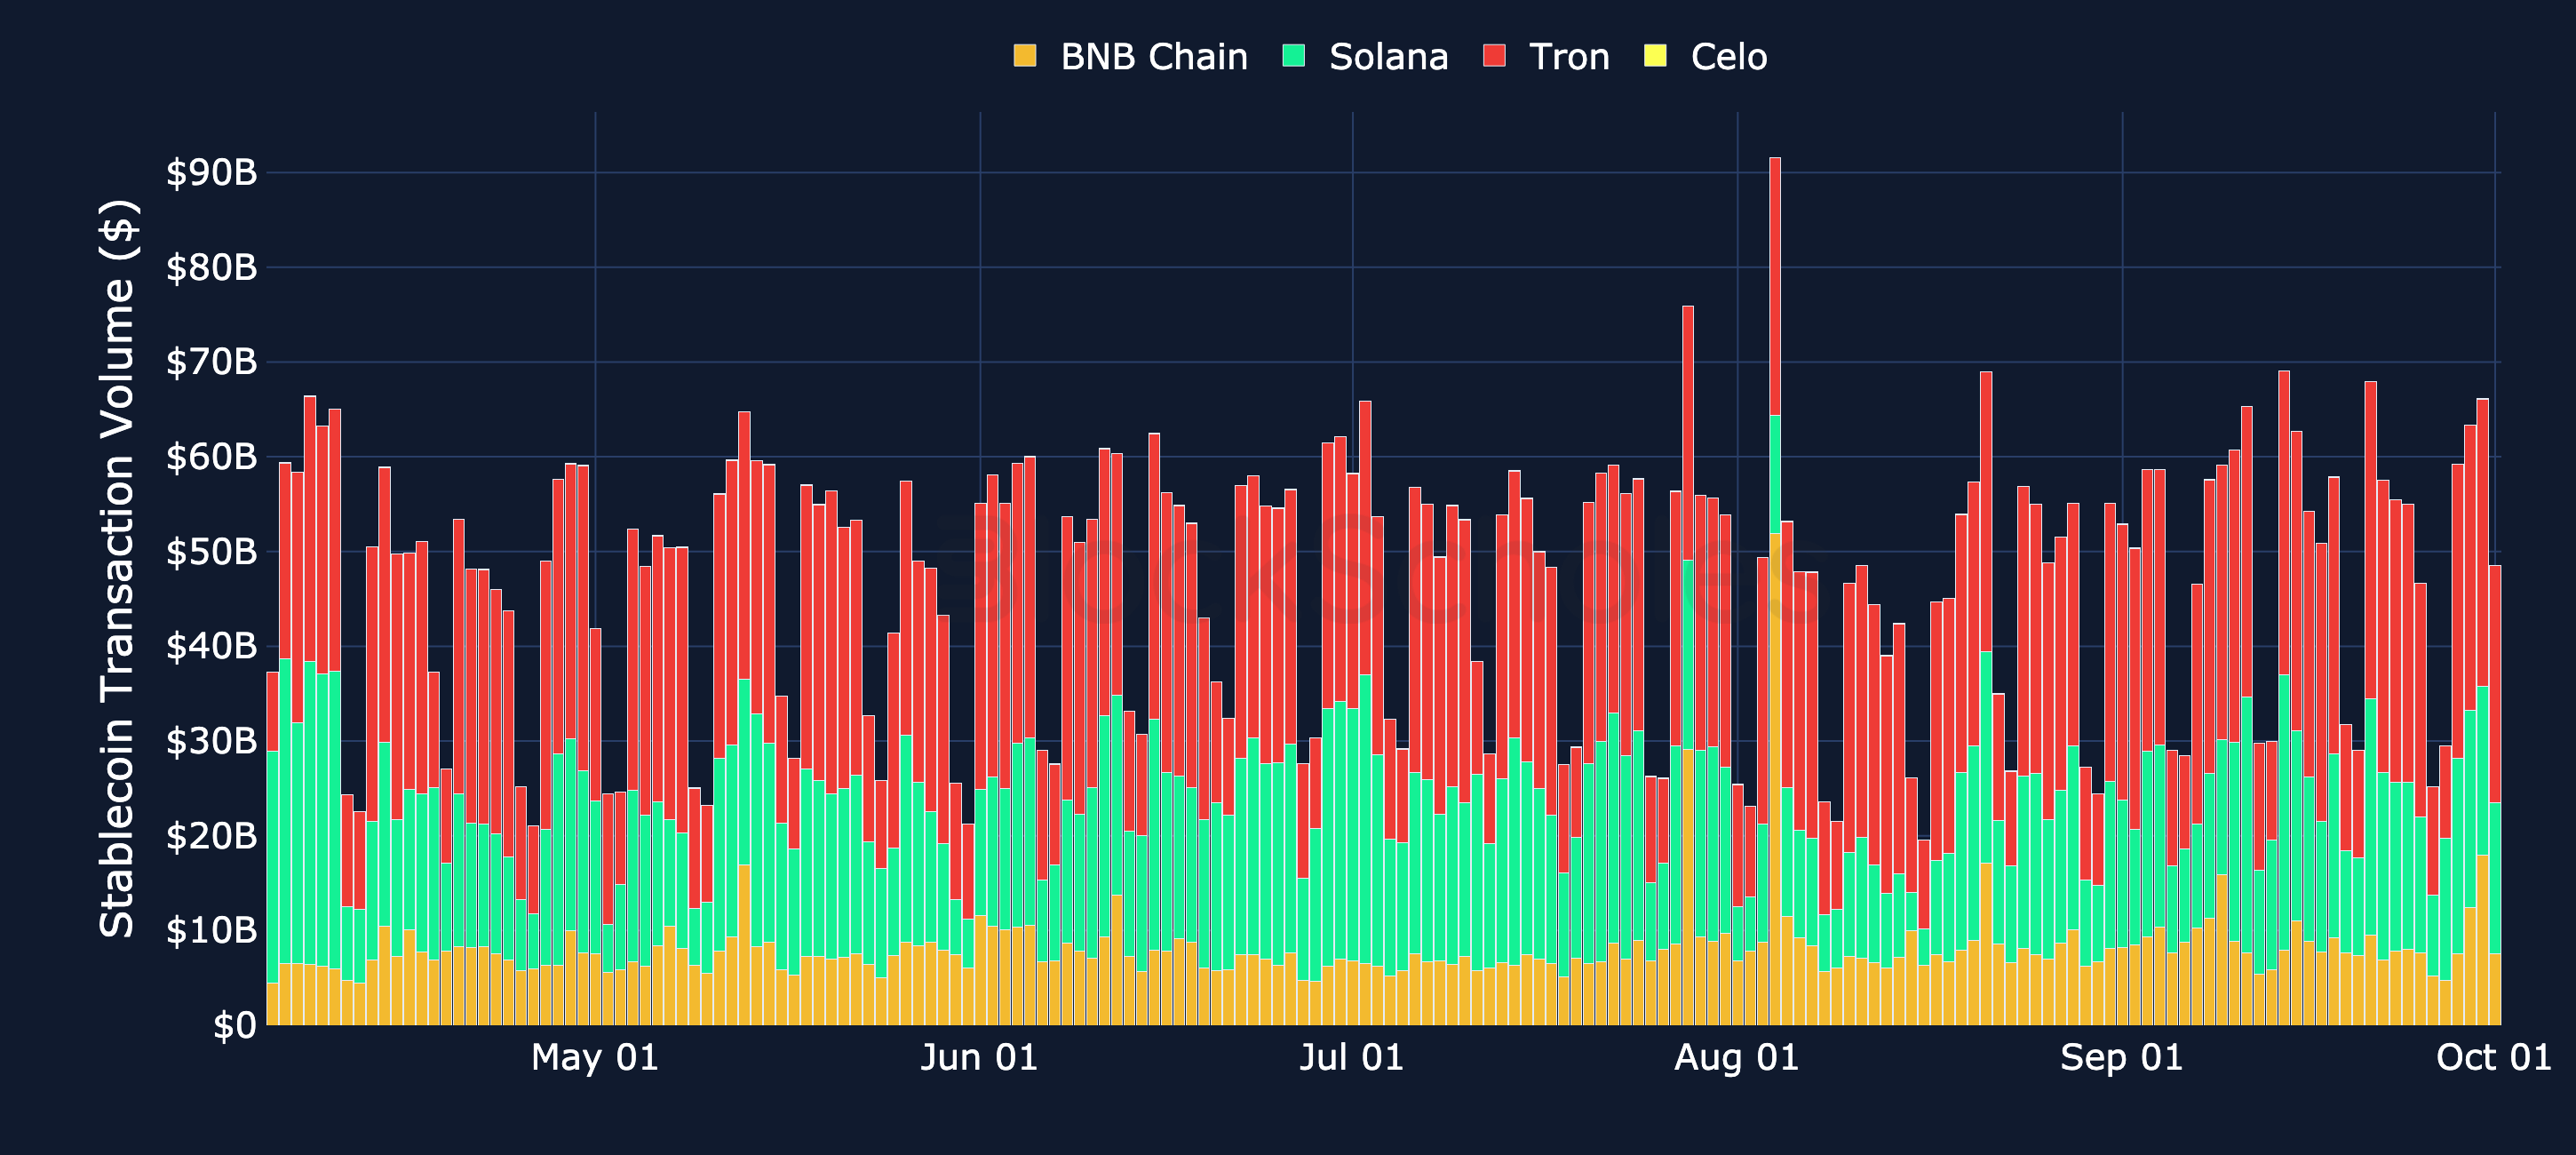Click the $90B y-axis tick label
The height and width of the screenshot is (1155, 2576).
pyautogui.click(x=211, y=173)
